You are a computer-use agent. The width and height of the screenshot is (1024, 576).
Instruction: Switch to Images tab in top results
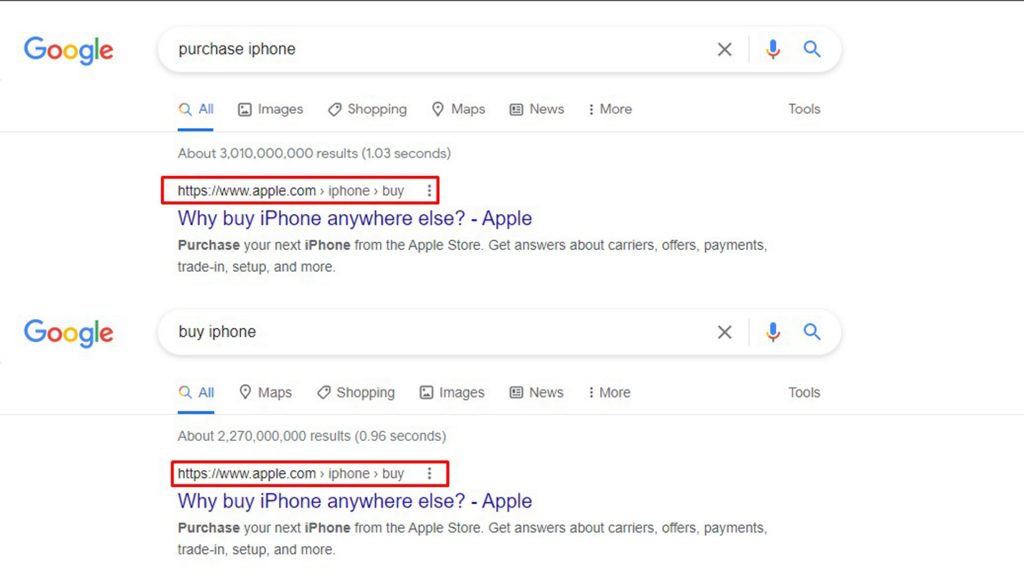(x=270, y=109)
